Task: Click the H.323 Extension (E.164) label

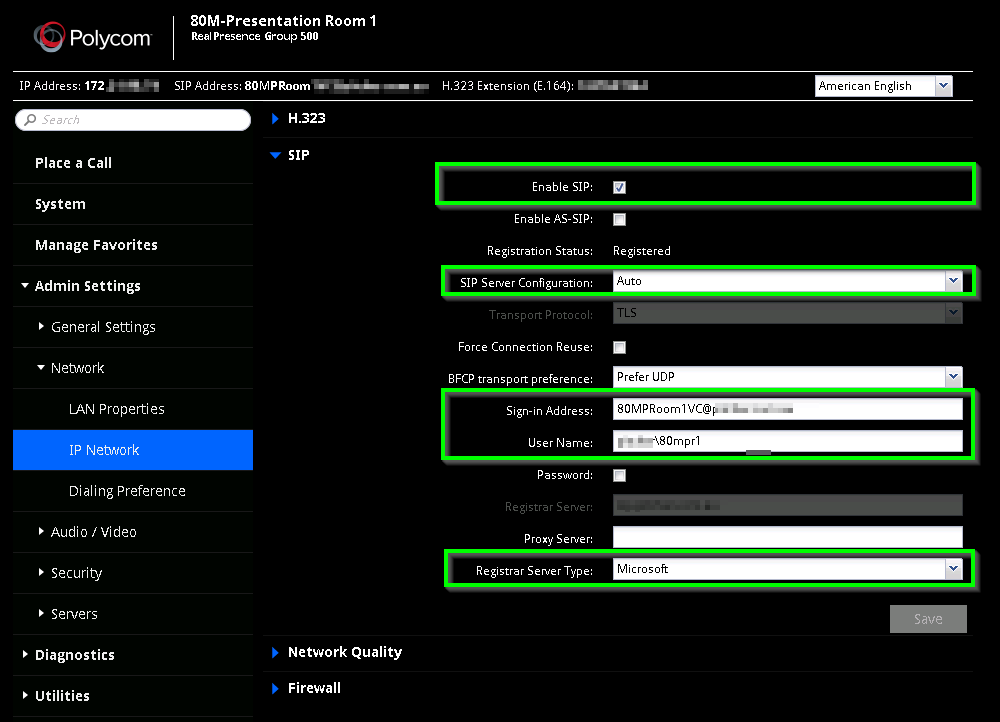Action: tap(508, 86)
